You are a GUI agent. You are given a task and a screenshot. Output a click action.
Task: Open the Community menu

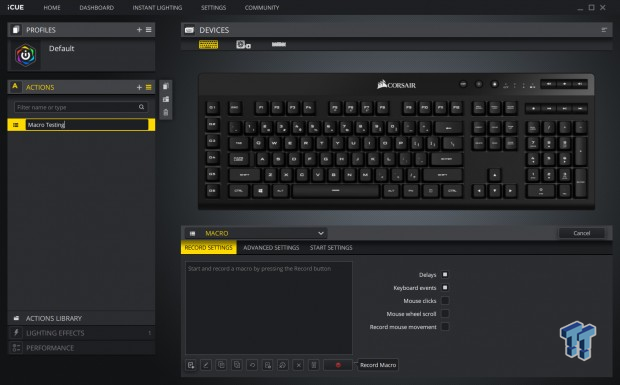tap(262, 8)
